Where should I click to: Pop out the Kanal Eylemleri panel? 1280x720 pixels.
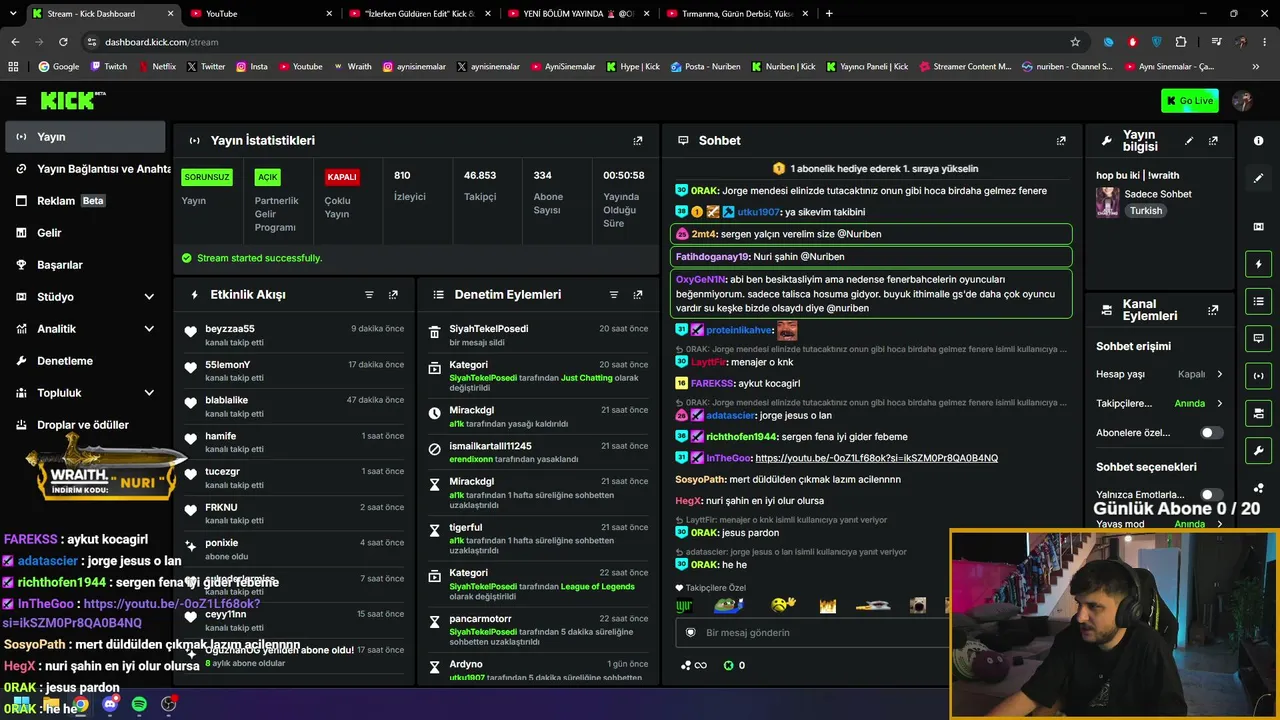click(x=1213, y=310)
